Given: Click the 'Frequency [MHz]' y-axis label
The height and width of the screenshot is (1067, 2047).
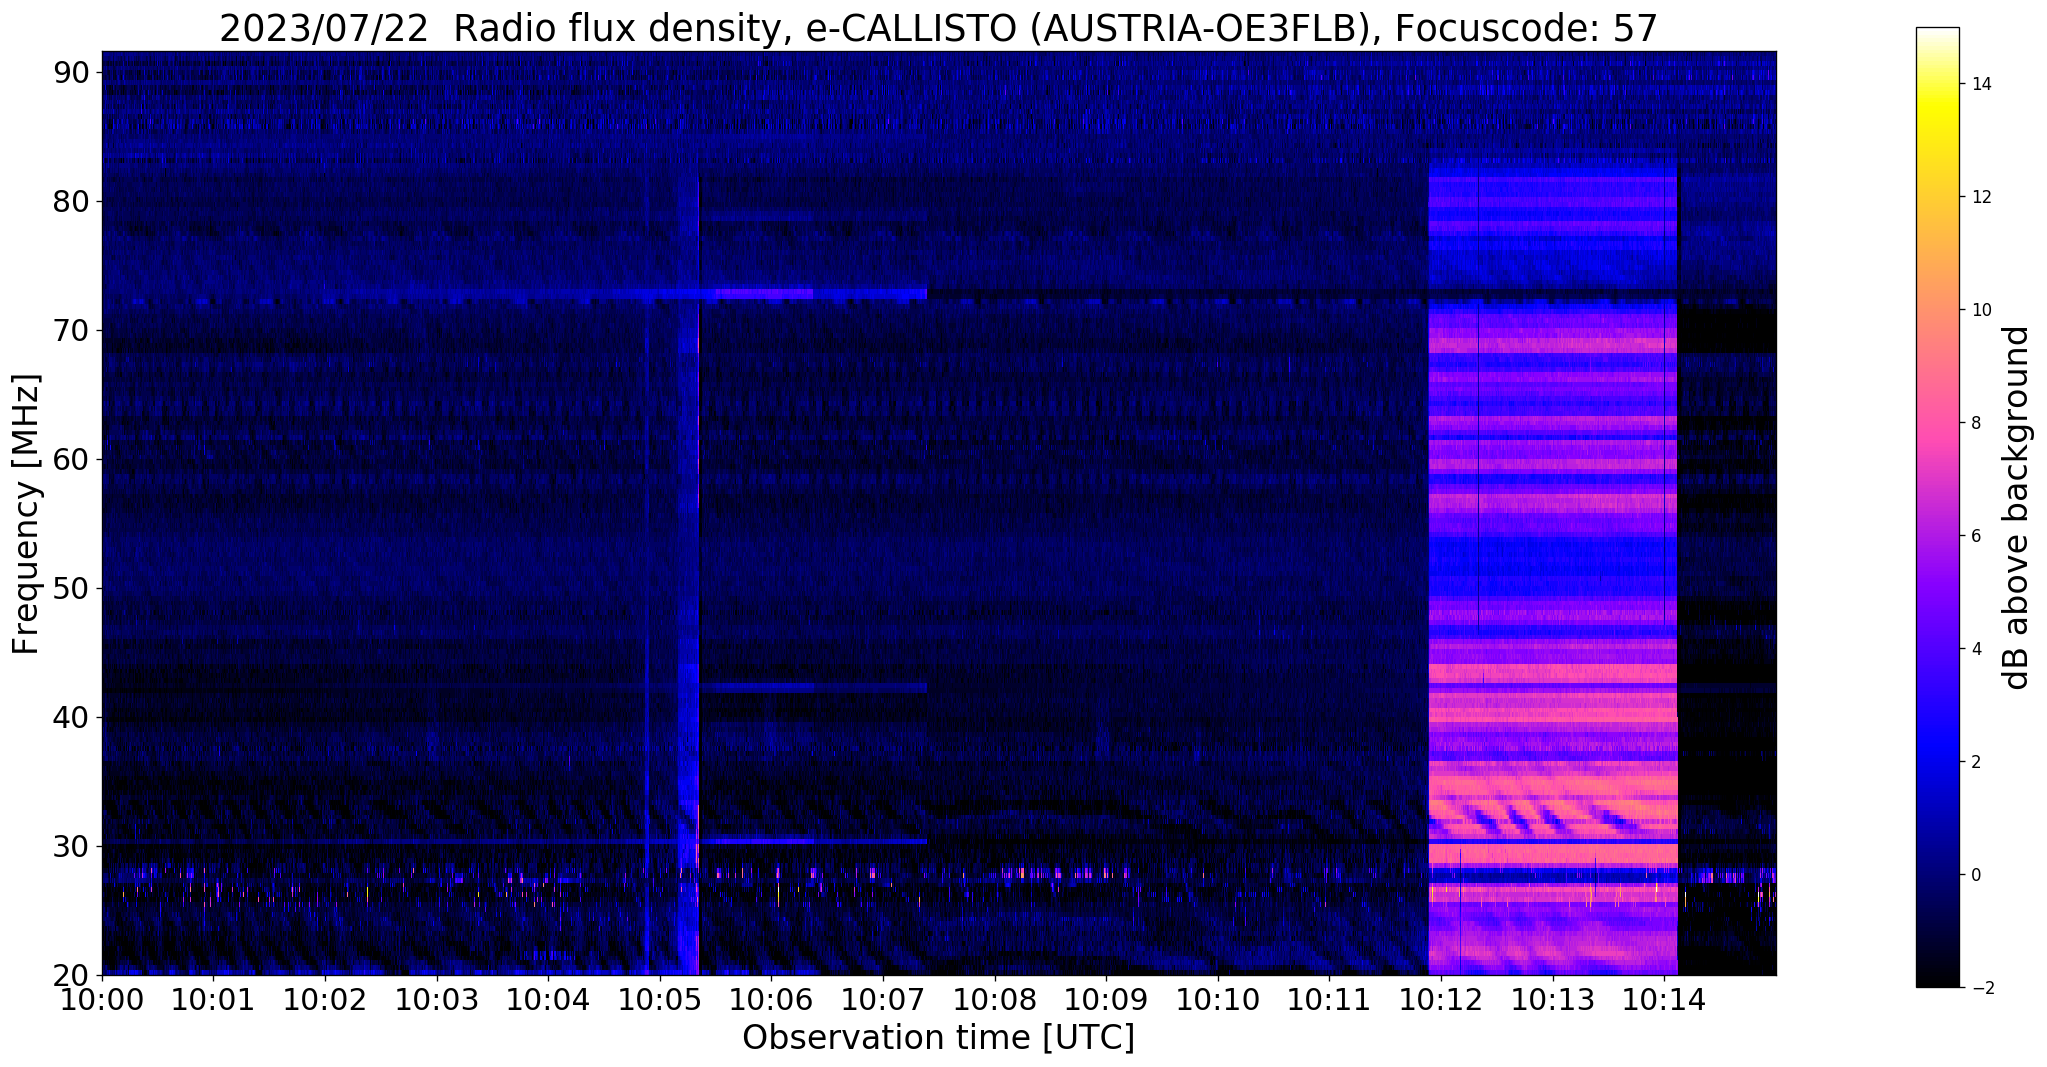Looking at the screenshot, I should 27,514.
